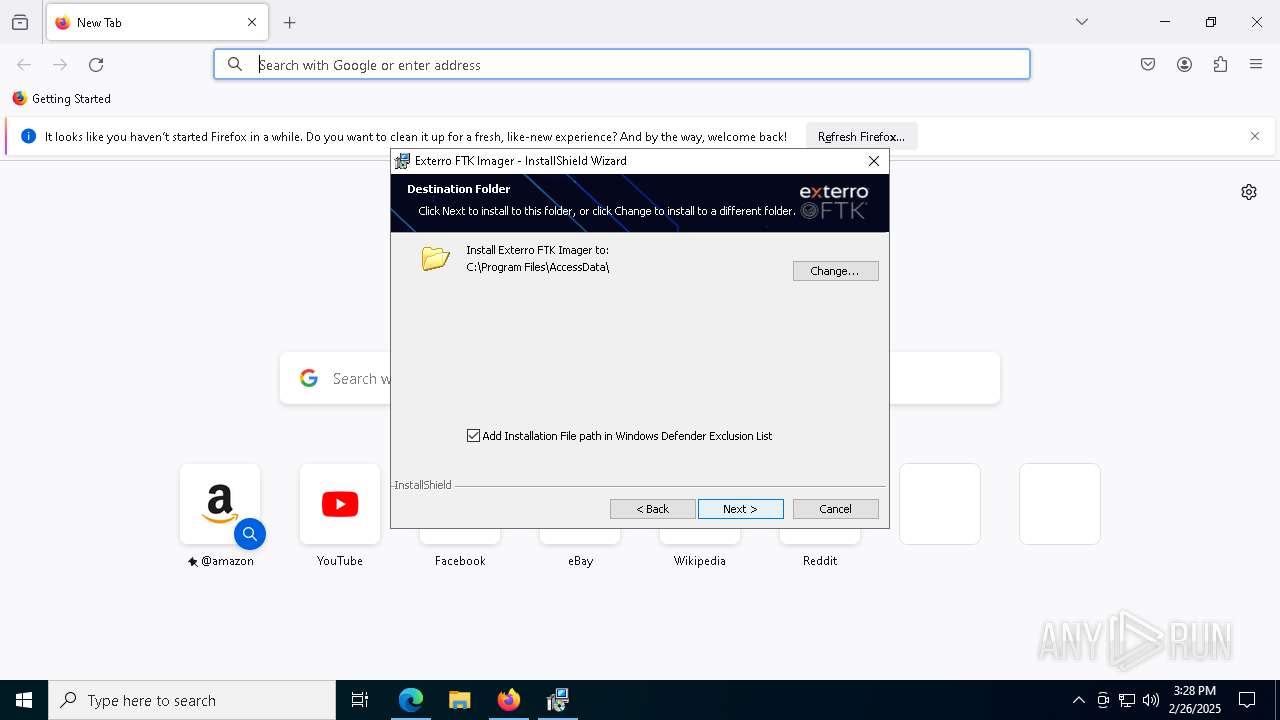Image resolution: width=1280 pixels, height=720 pixels.
Task: Open File Explorer from taskbar
Action: pos(460,700)
